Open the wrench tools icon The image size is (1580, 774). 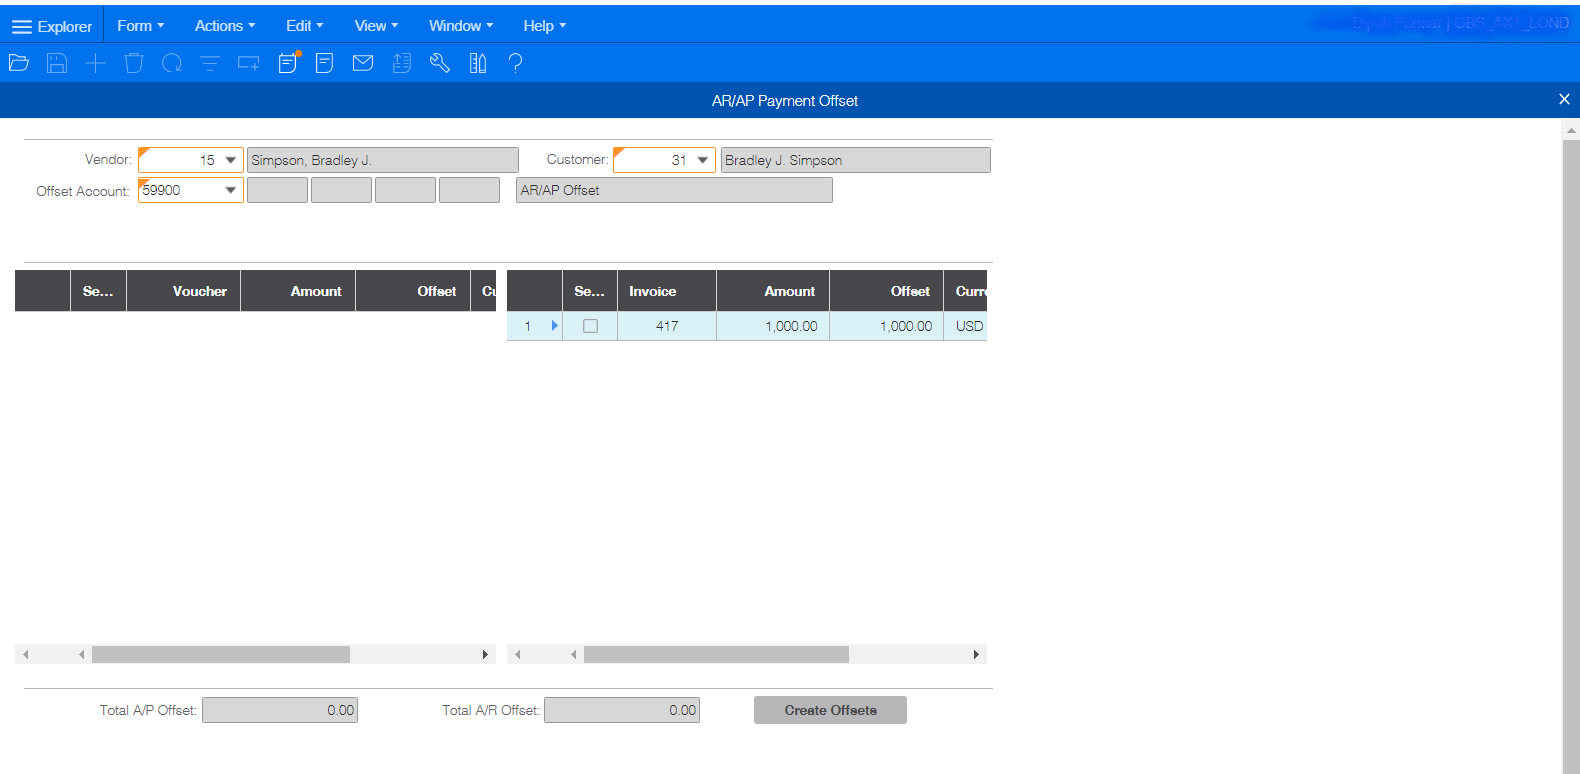(x=440, y=63)
